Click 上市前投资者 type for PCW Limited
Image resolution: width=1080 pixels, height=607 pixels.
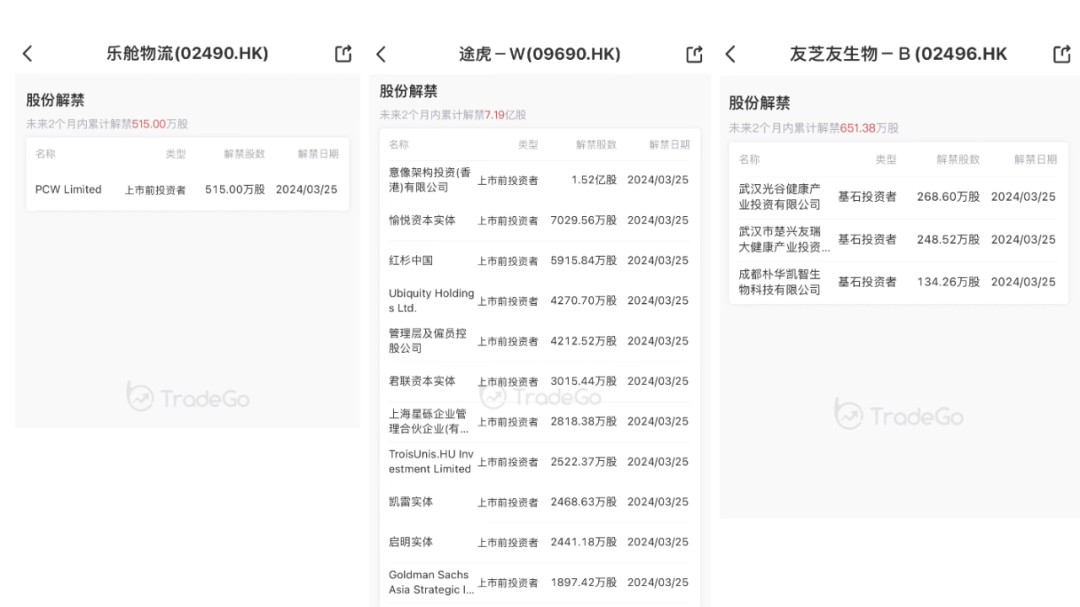click(155, 190)
